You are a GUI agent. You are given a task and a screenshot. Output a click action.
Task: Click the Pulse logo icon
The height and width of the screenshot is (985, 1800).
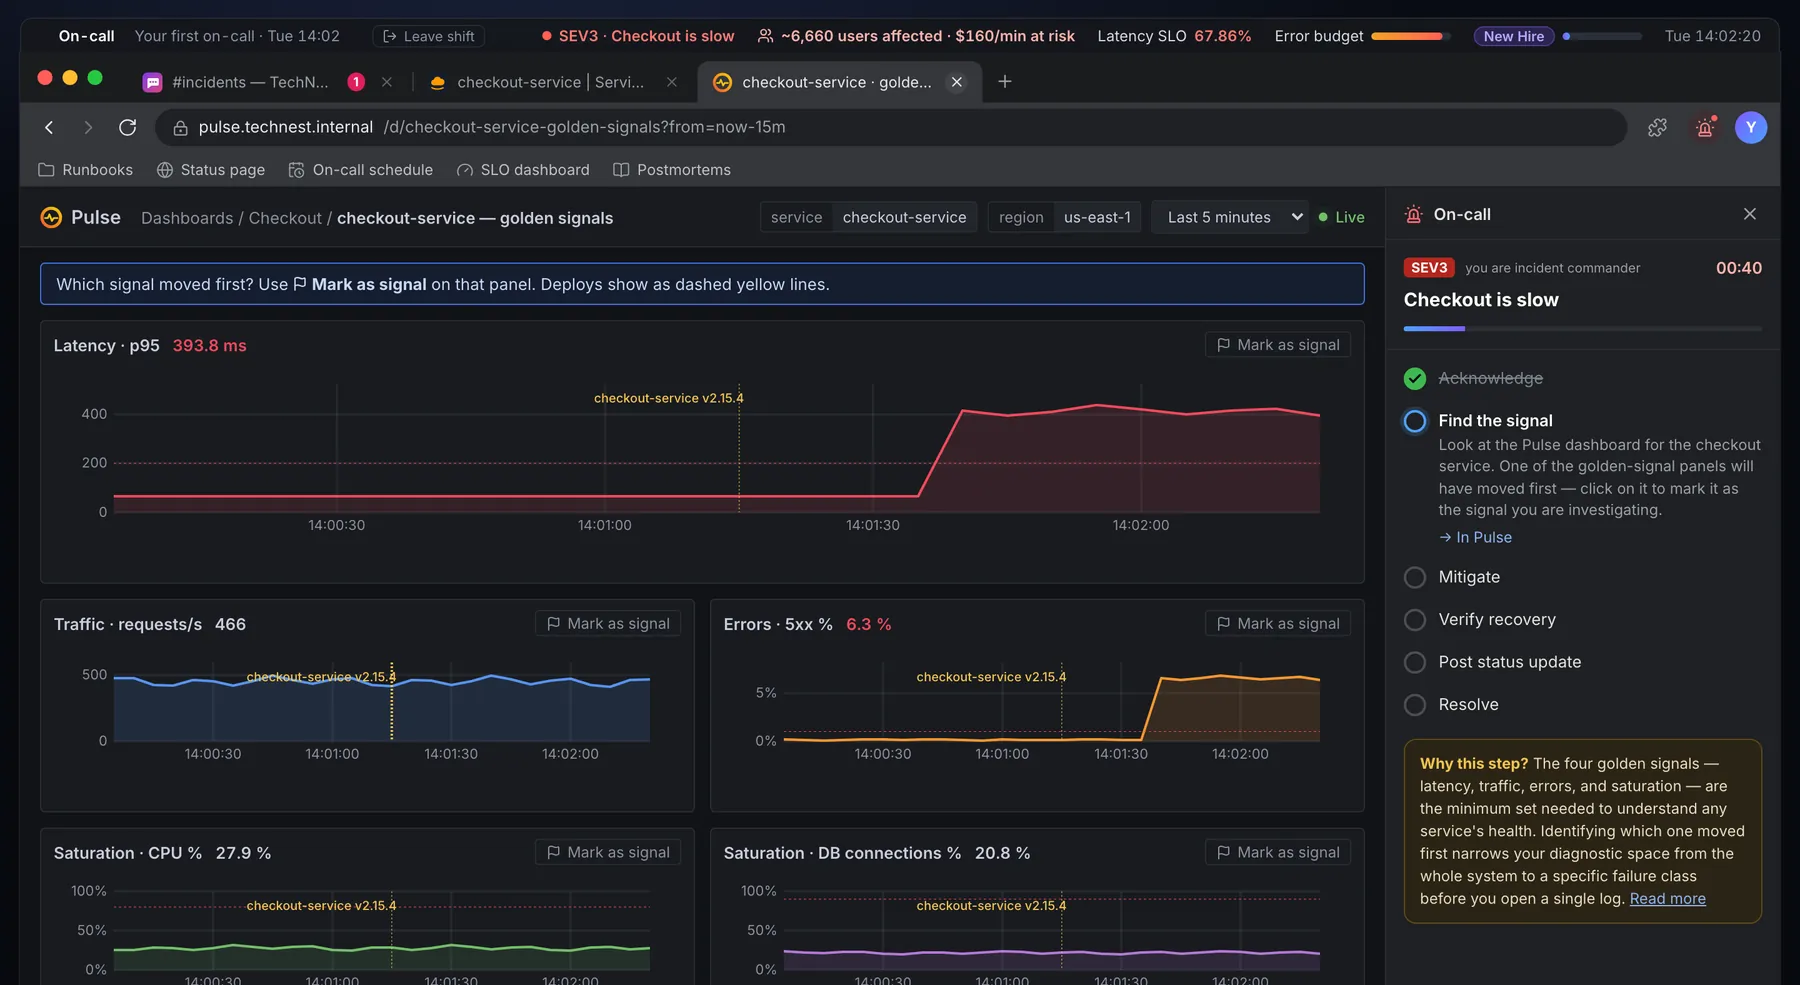51,217
